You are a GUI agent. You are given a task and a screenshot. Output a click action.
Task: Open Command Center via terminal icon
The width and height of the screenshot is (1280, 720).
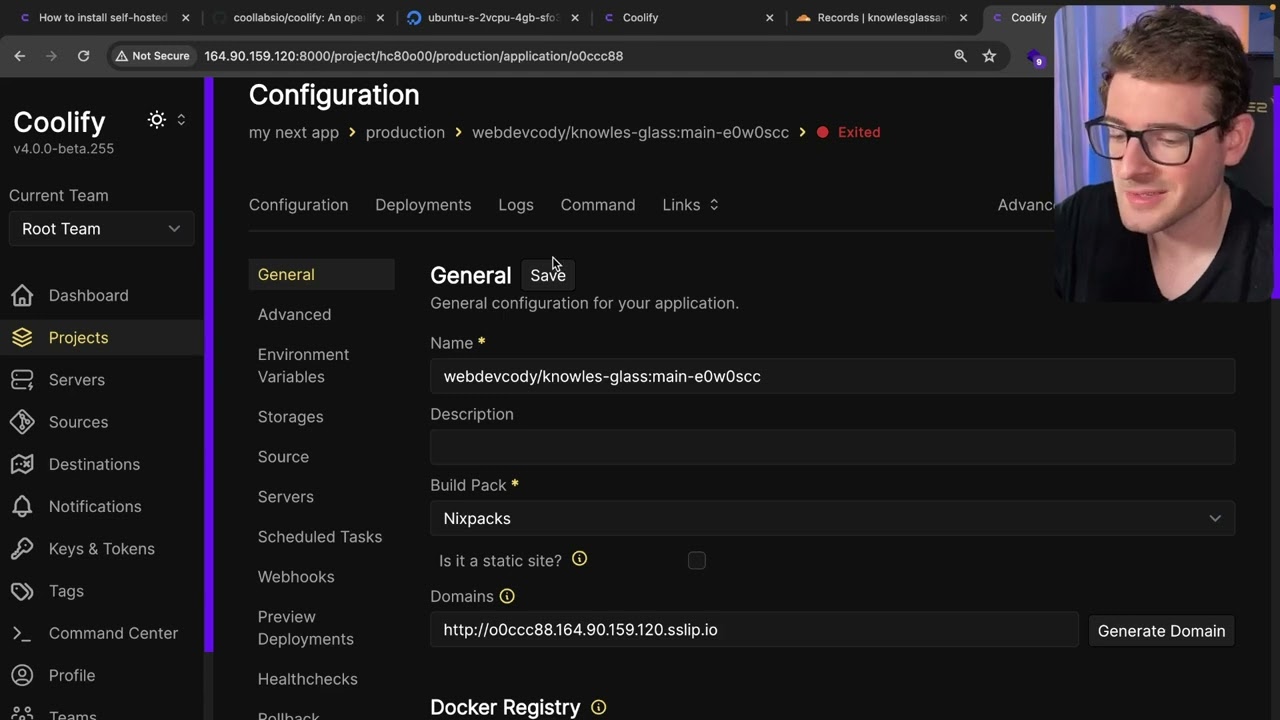point(22,633)
